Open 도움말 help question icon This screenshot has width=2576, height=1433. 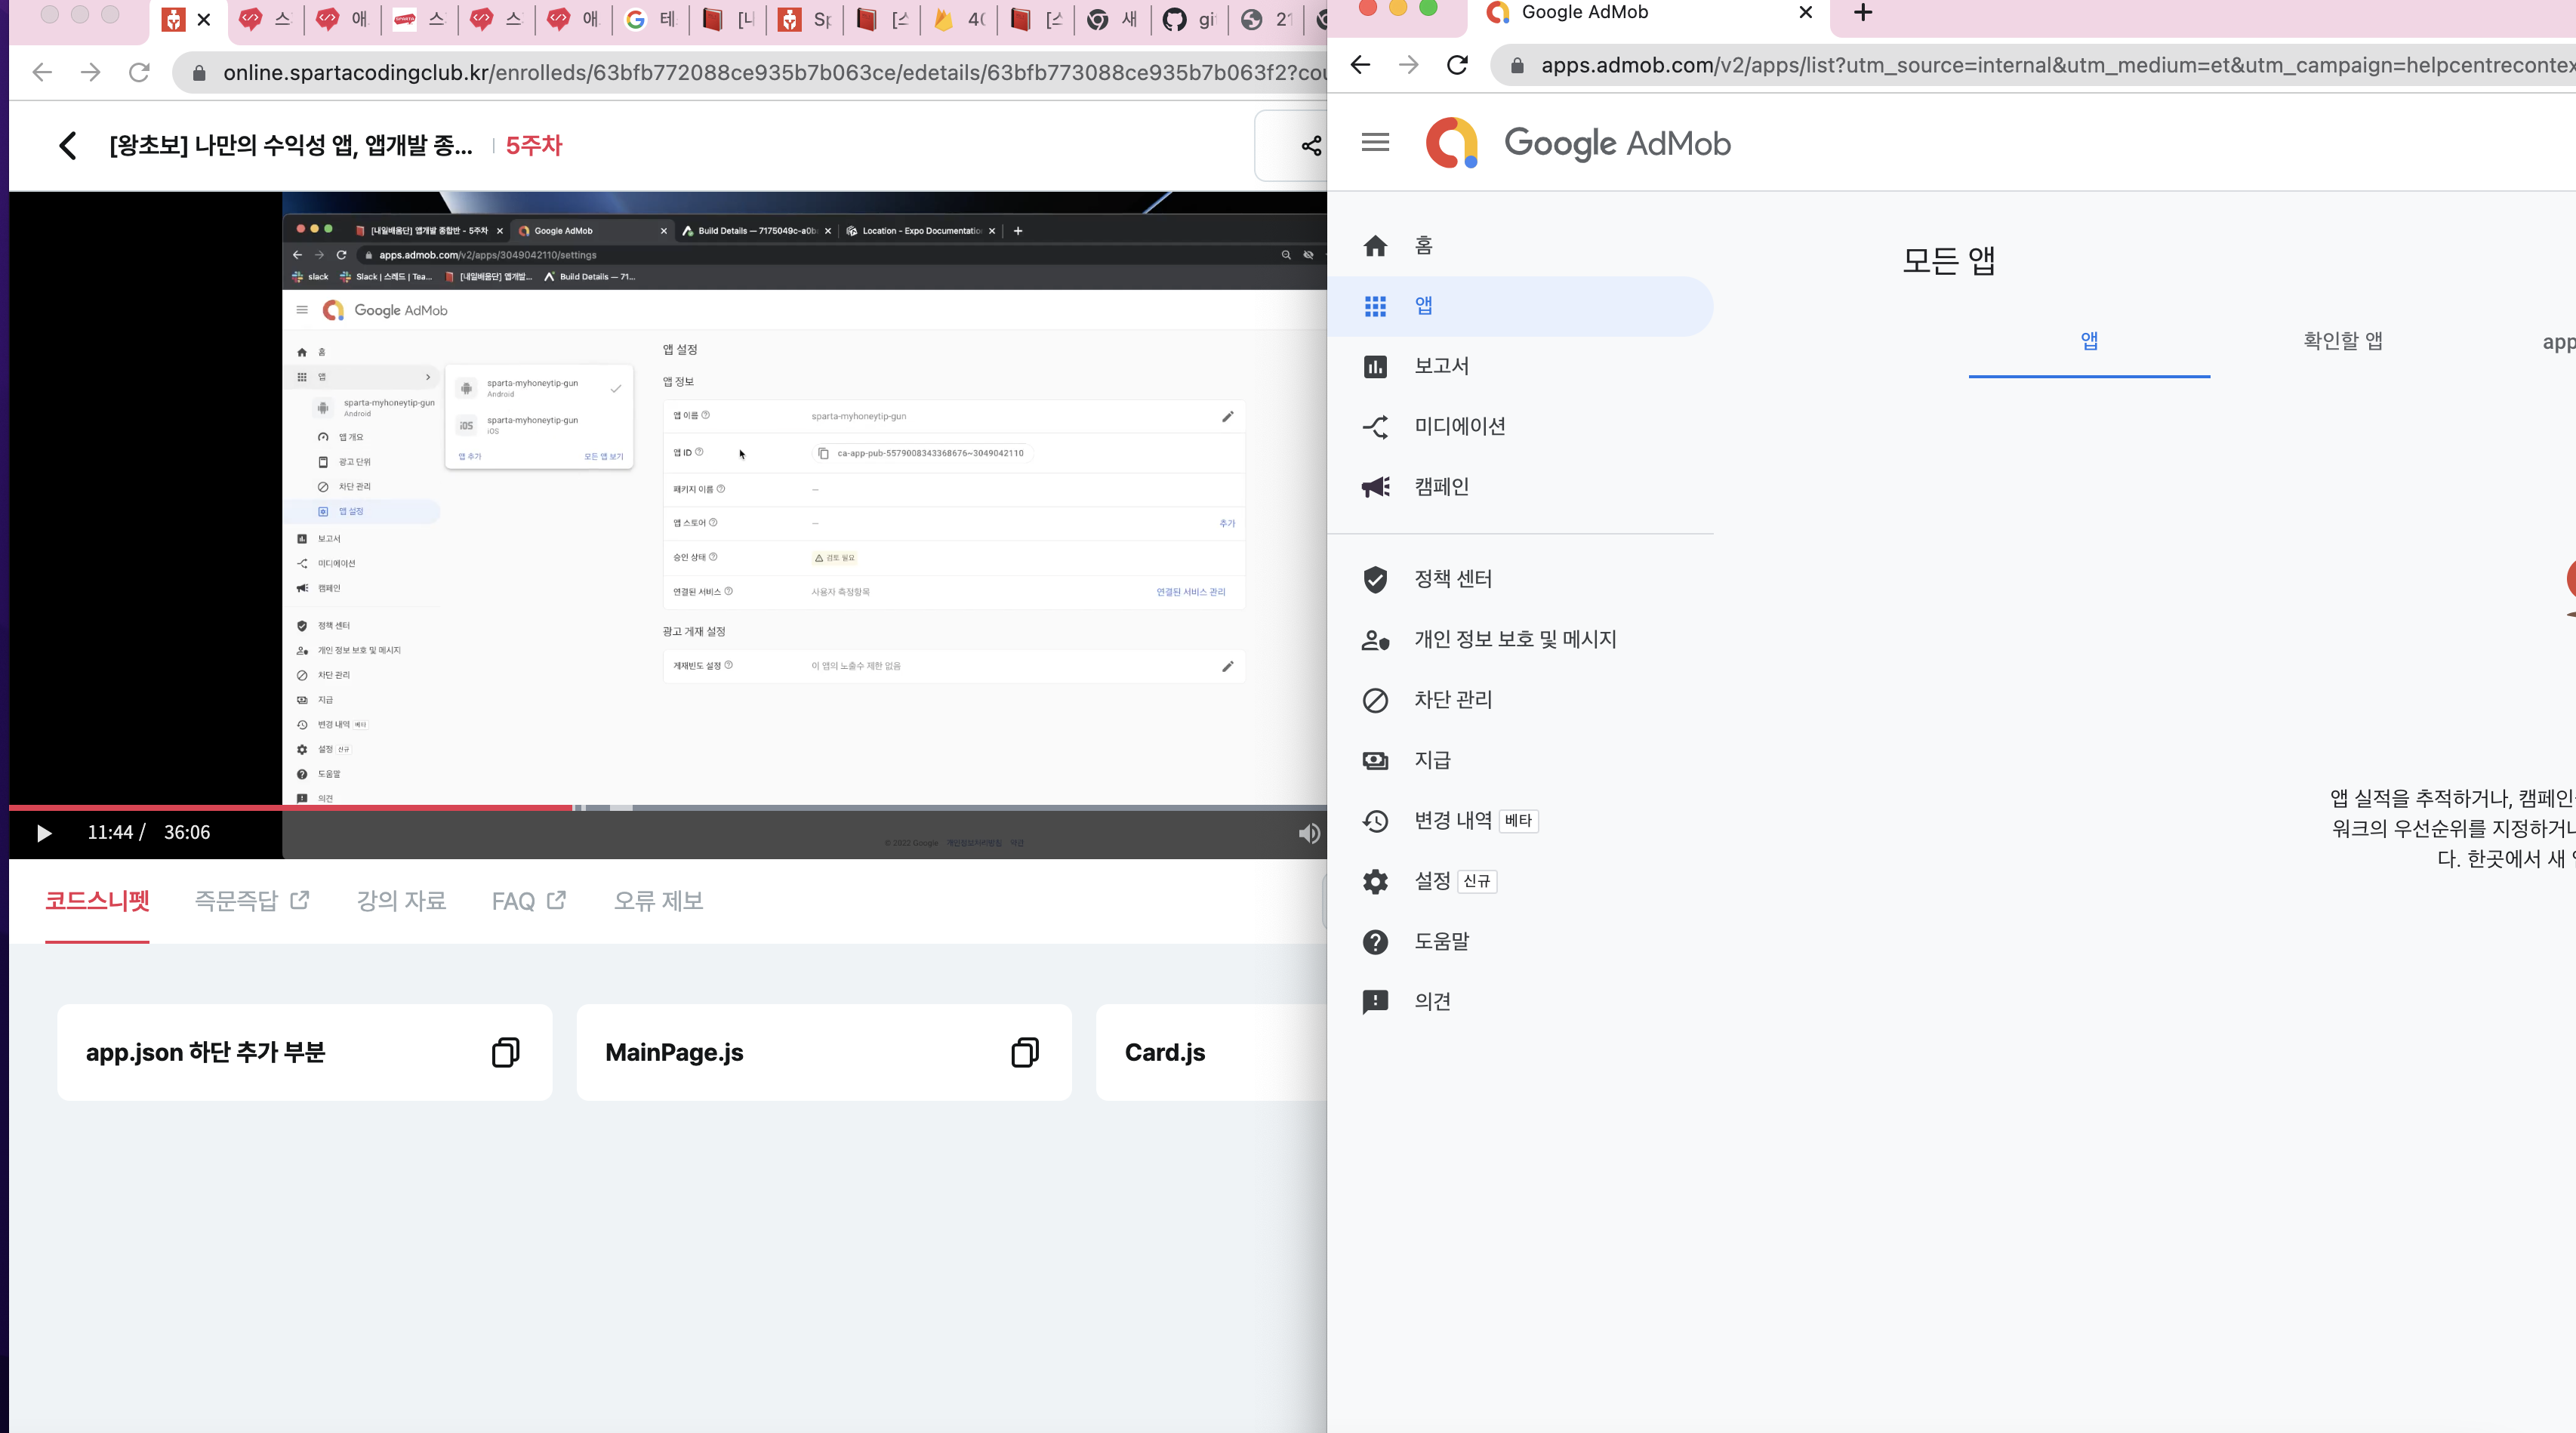click(1375, 942)
